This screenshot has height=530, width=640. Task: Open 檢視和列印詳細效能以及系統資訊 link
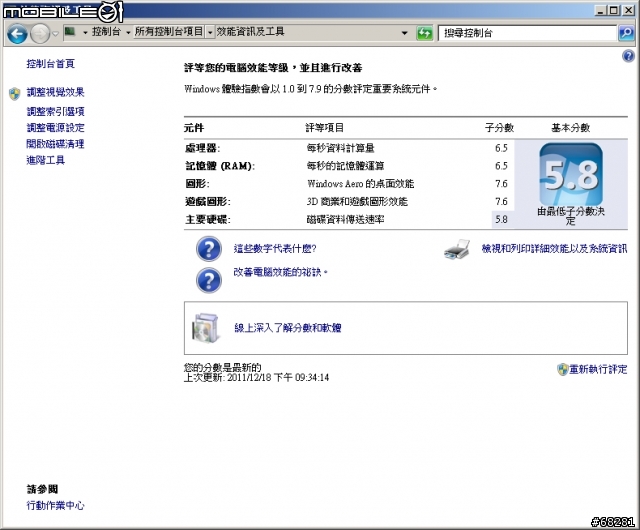pos(554,249)
